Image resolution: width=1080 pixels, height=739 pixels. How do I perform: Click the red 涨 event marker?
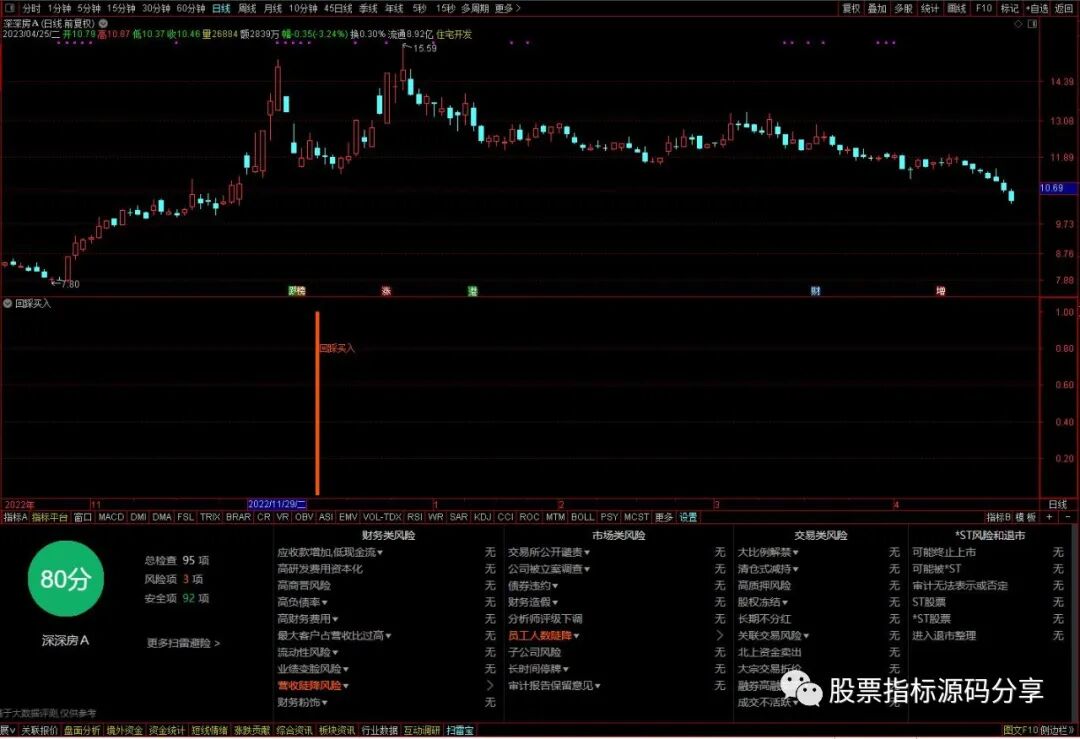(x=386, y=291)
